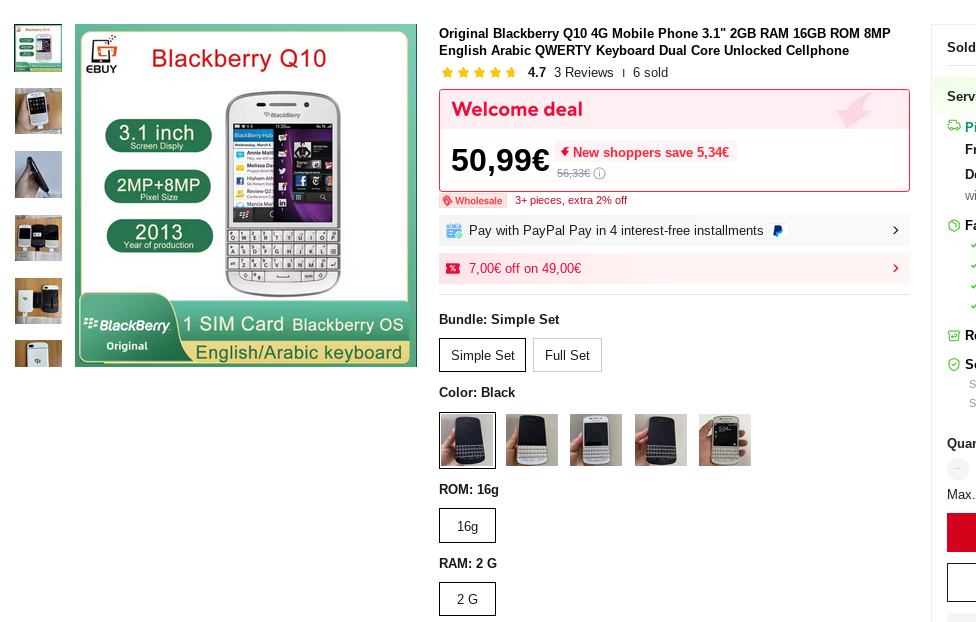Screen dimensions: 976x622
Task: Select the Full Set bundle option
Action: point(567,355)
